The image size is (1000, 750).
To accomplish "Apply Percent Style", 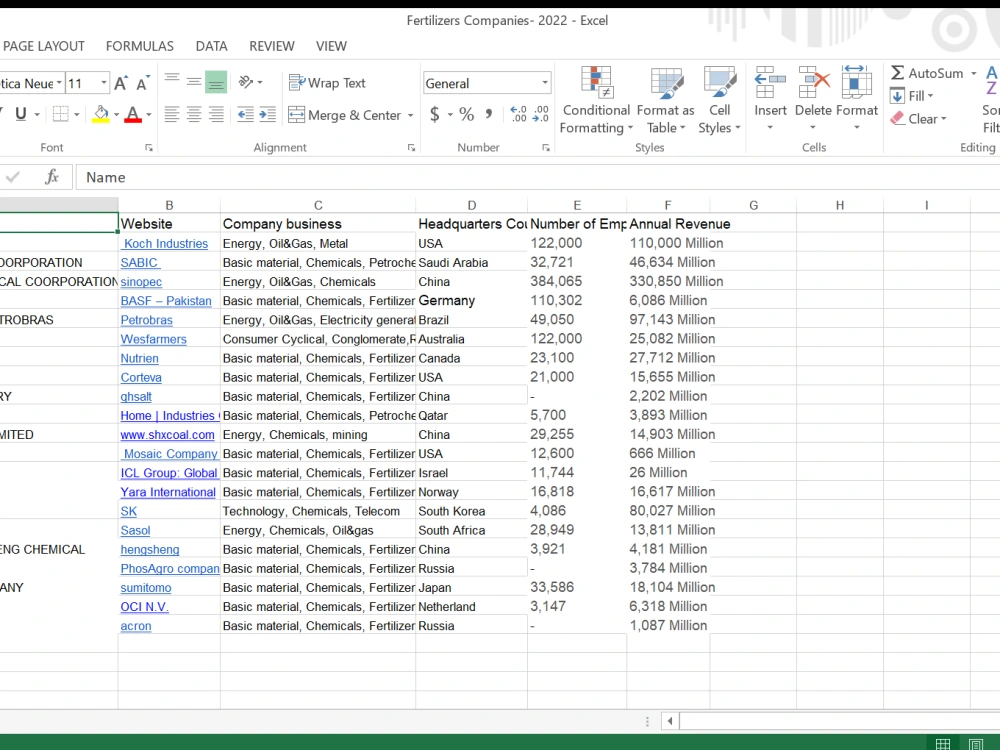I will tap(467, 115).
